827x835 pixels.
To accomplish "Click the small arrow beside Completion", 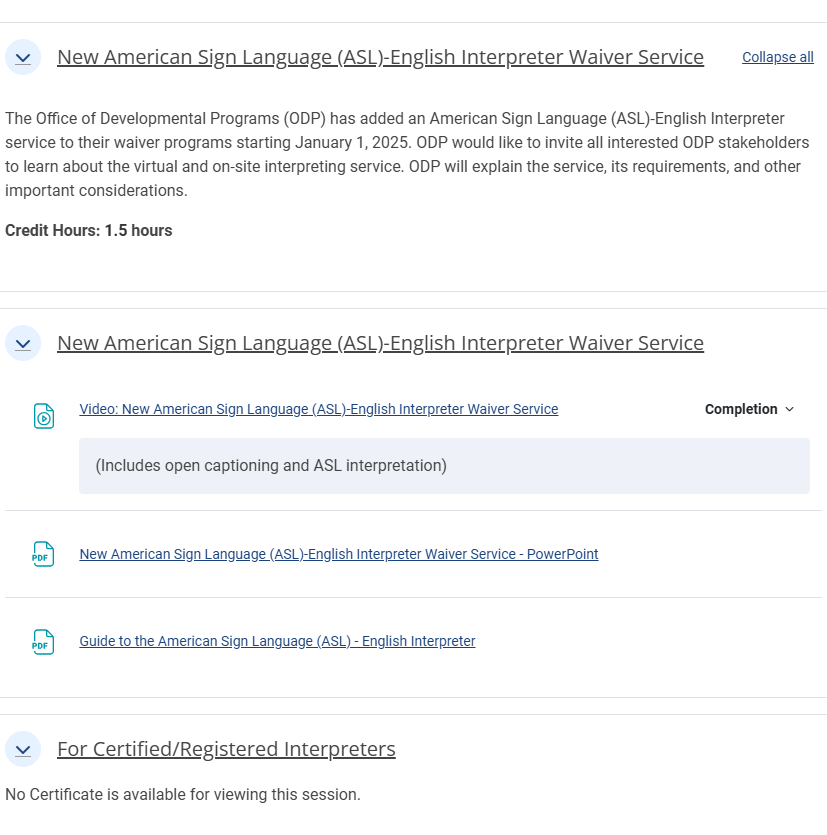I will tap(790, 409).
